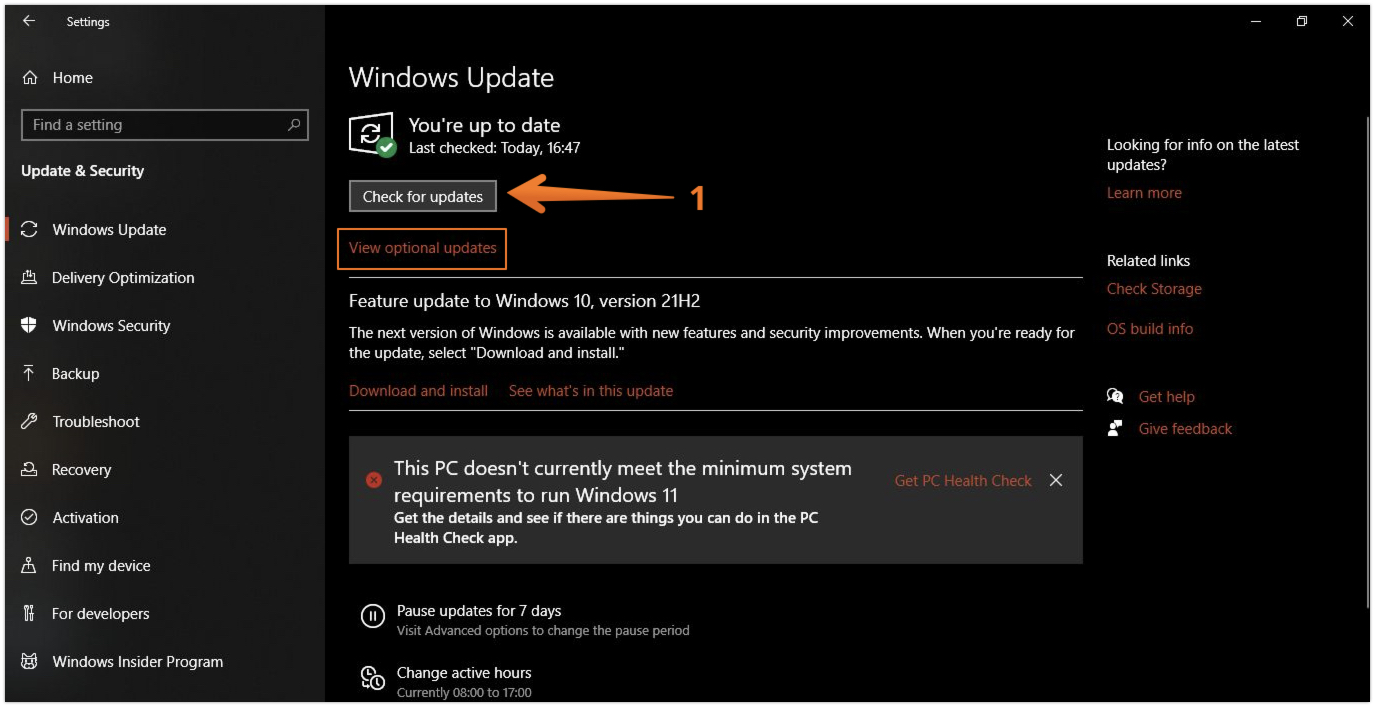1375x707 pixels.
Task: Click Download and install link
Action: (x=418, y=391)
